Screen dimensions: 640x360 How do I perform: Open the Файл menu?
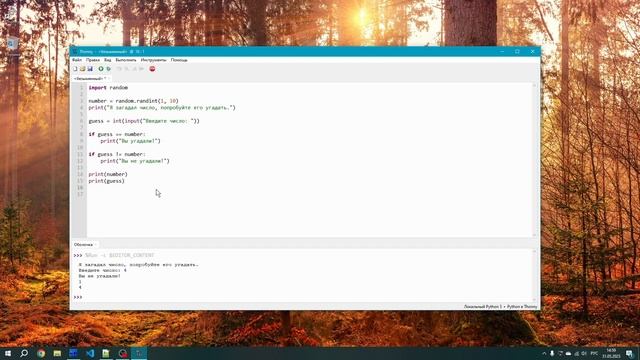[77, 60]
